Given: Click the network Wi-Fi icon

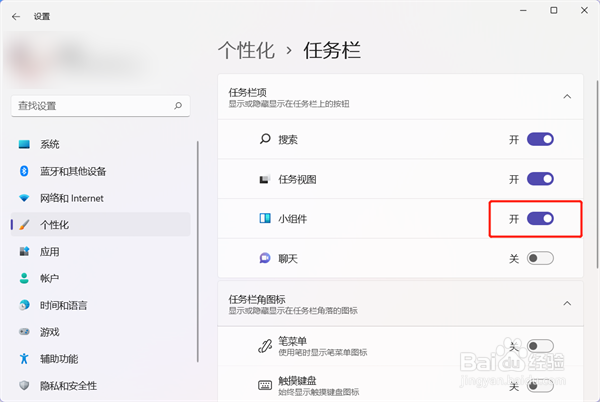Looking at the screenshot, I should (24, 198).
